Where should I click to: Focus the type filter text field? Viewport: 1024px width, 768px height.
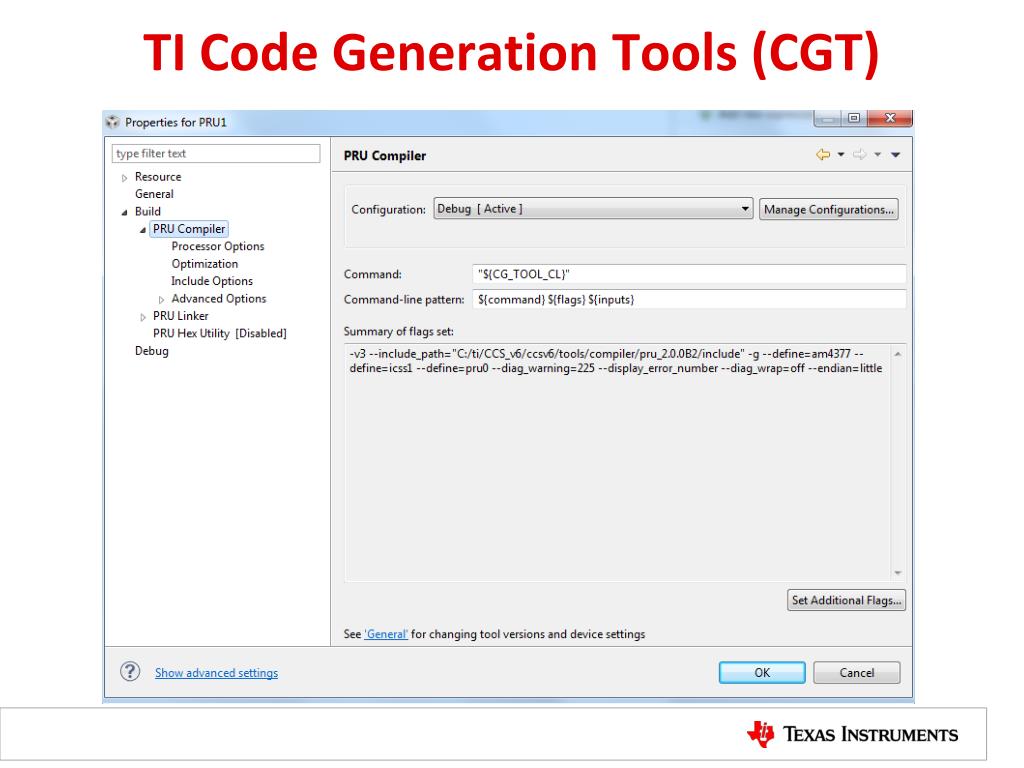coord(216,153)
